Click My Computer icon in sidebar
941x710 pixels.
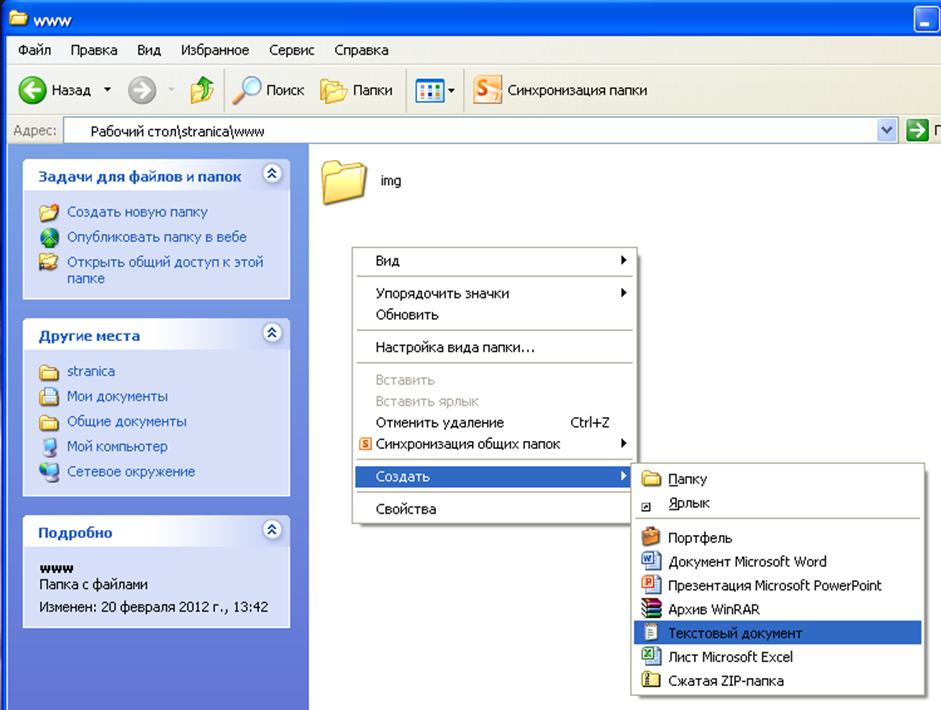tap(49, 447)
